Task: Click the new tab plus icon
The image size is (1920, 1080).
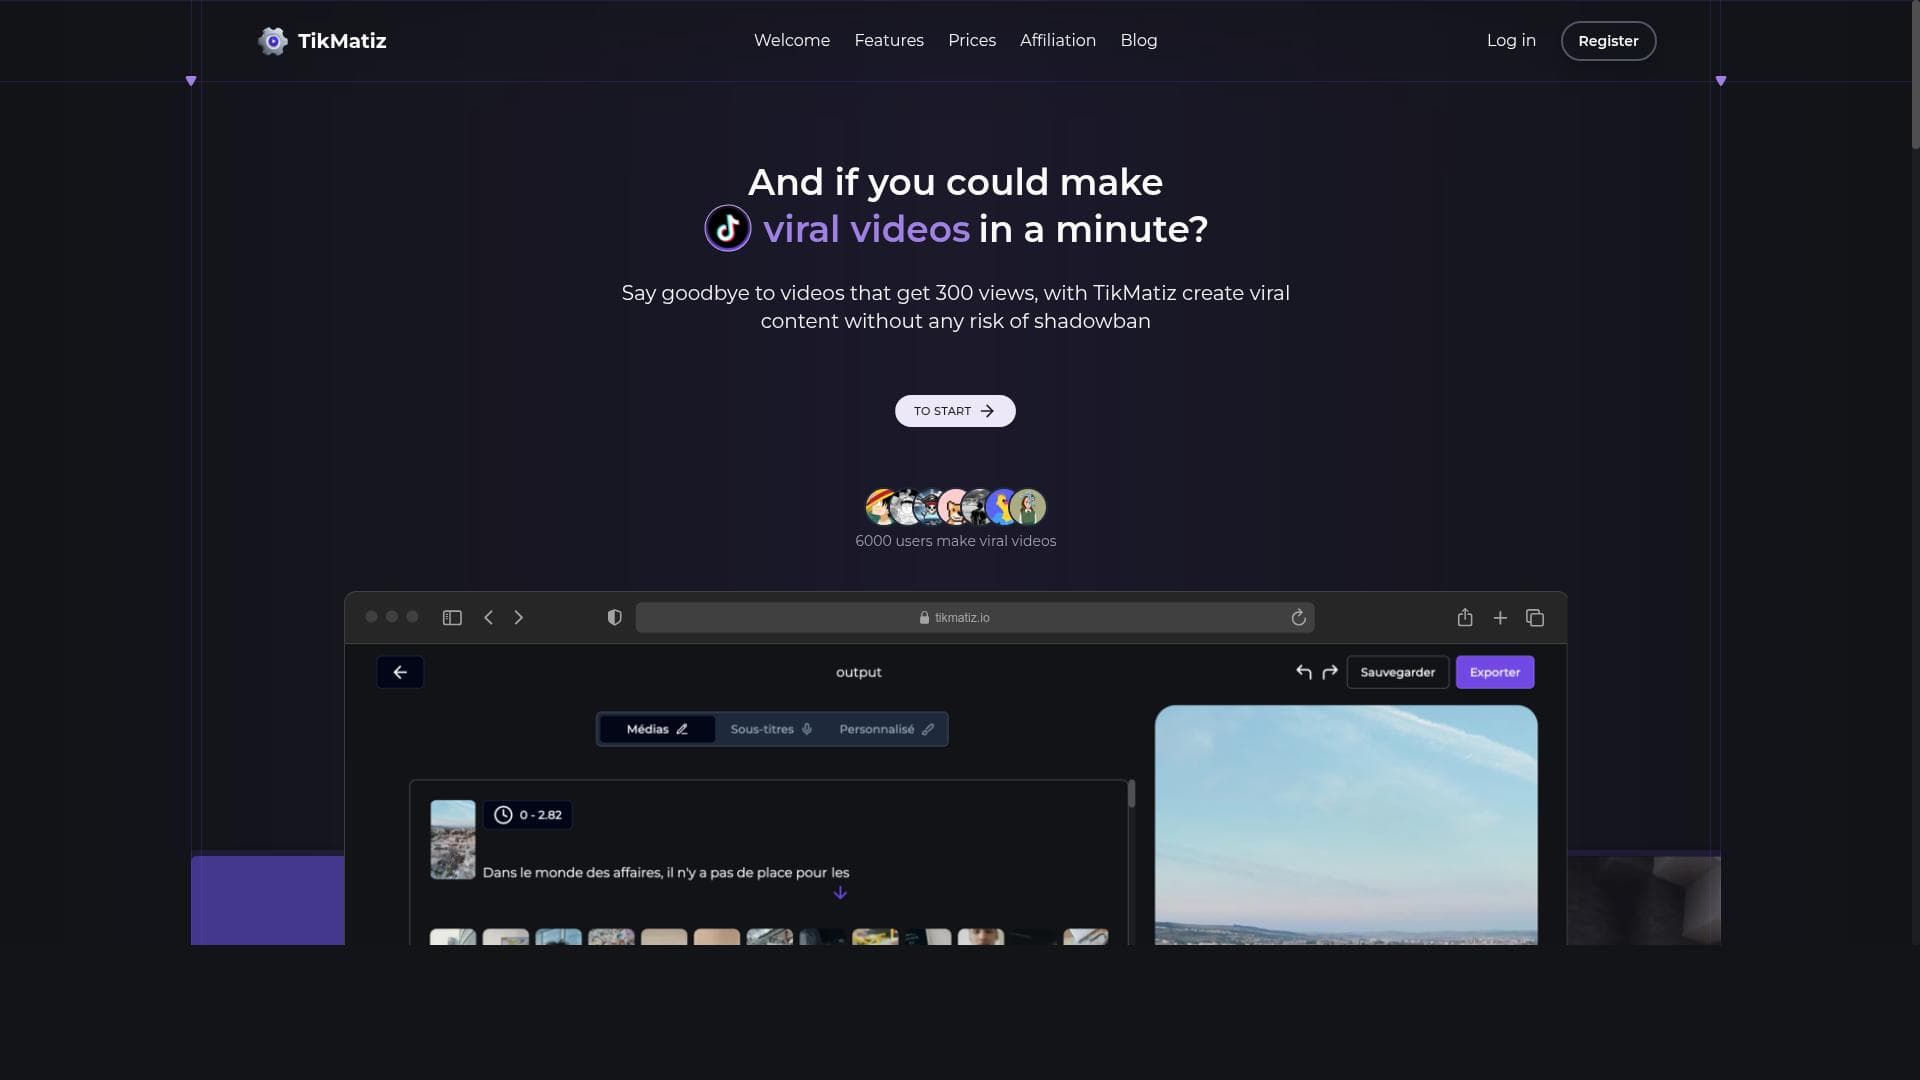Action: (1500, 618)
